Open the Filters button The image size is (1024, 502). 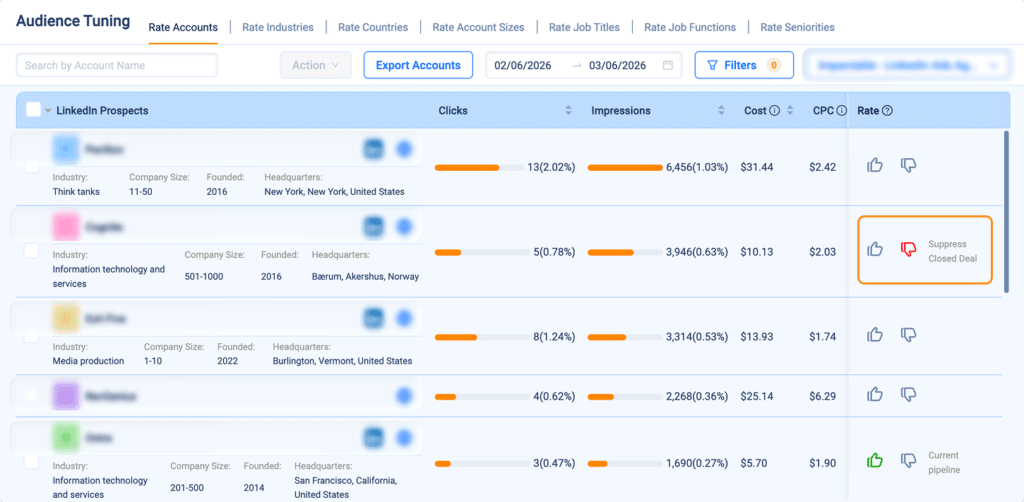[x=744, y=65]
